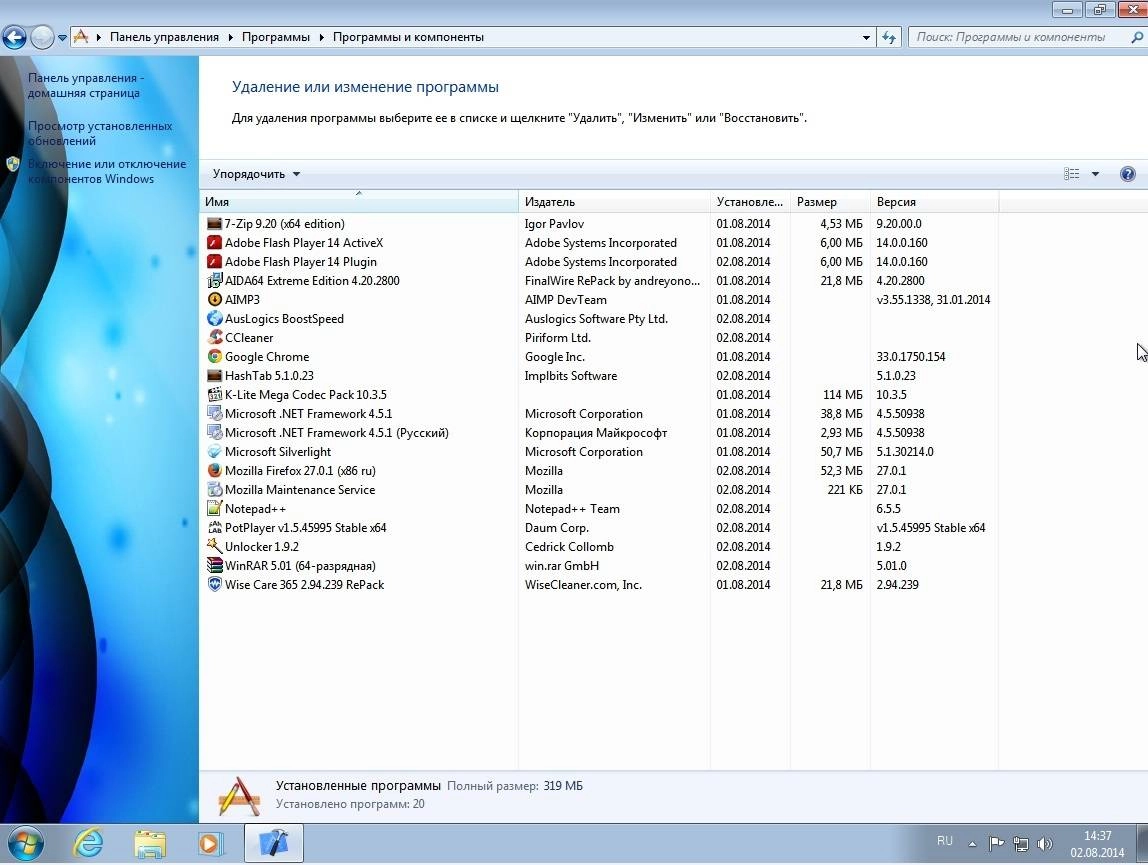Click the Microsoft .NET Framework 4.5.1 (Русский) icon

coord(215,433)
